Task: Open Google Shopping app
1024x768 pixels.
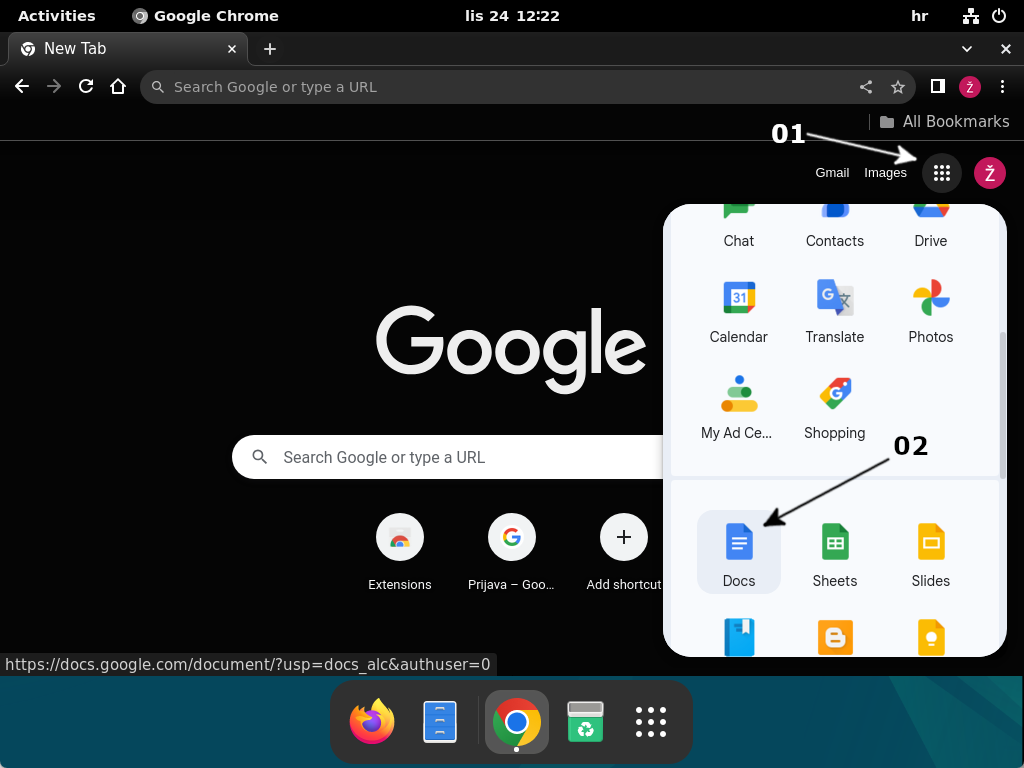Action: click(835, 407)
